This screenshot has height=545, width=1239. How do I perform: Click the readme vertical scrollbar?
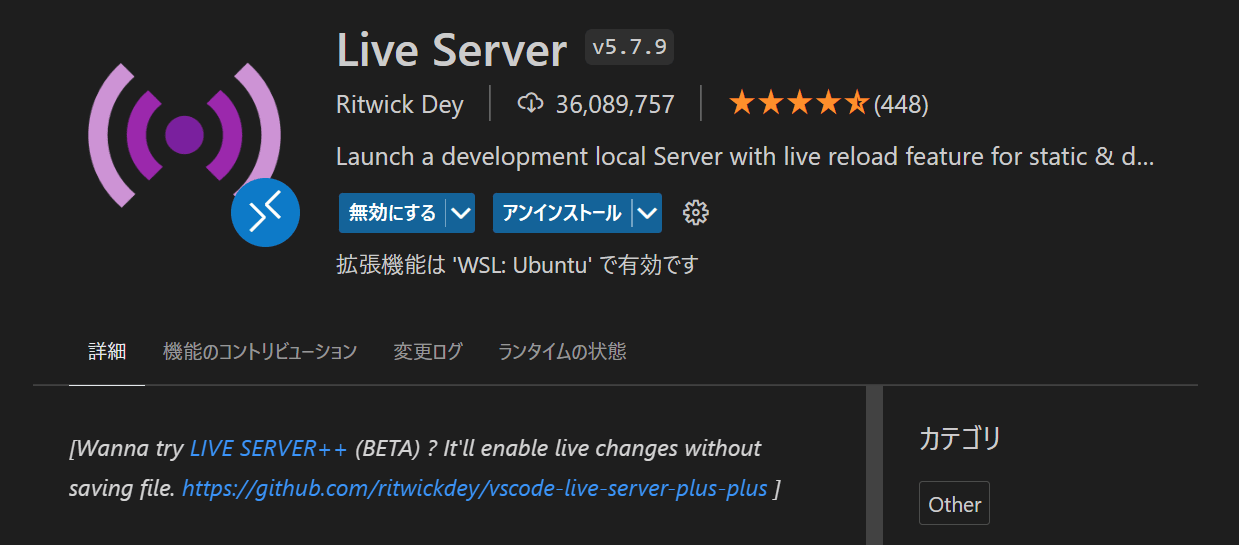click(874, 465)
